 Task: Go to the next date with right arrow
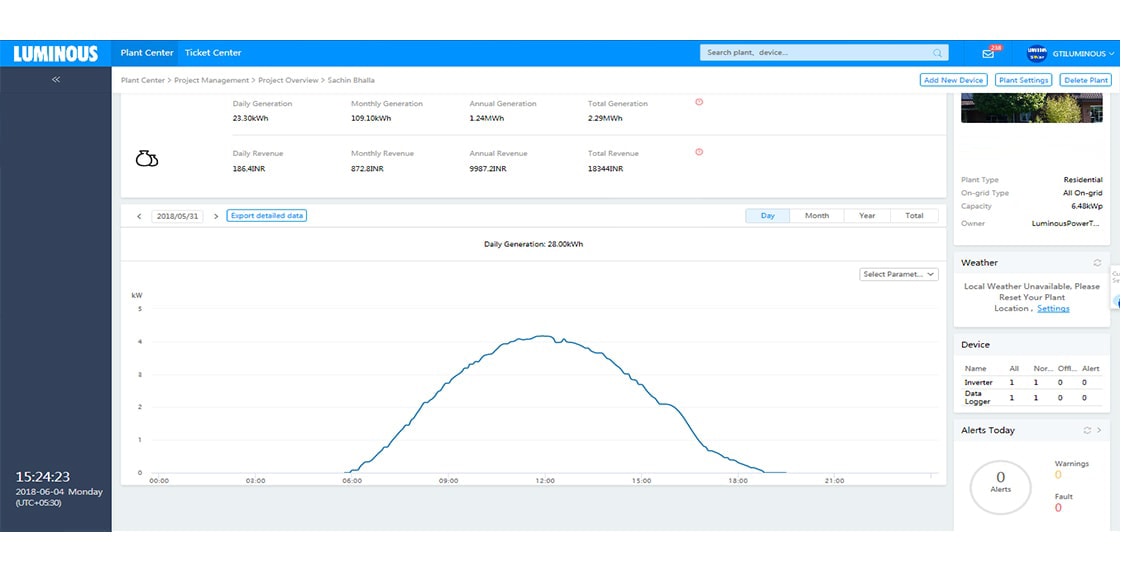tap(216, 216)
